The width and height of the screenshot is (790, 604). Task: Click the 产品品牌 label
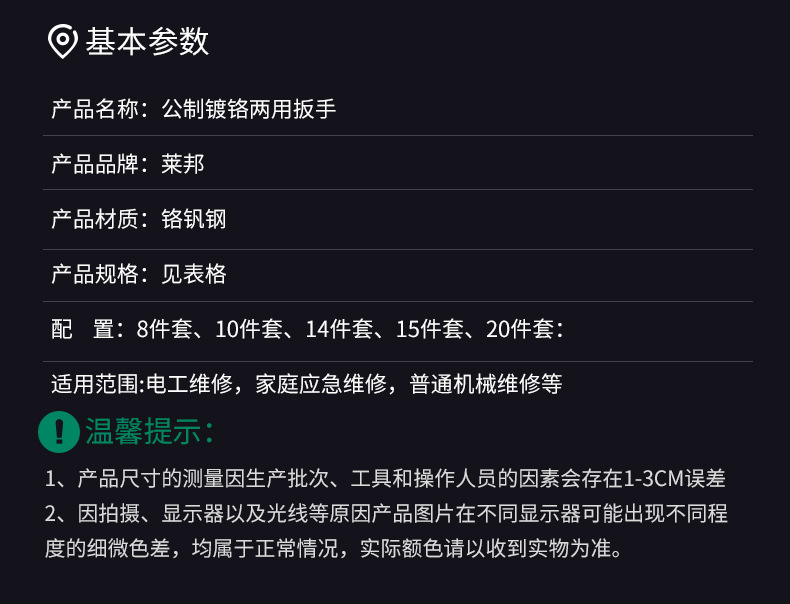click(x=95, y=164)
